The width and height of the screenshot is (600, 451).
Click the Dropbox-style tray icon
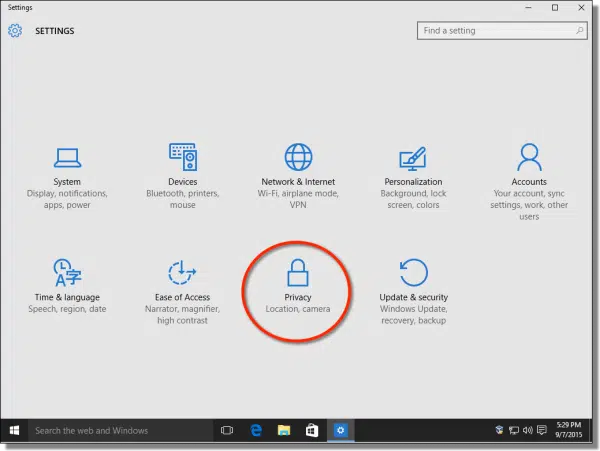tap(499, 430)
